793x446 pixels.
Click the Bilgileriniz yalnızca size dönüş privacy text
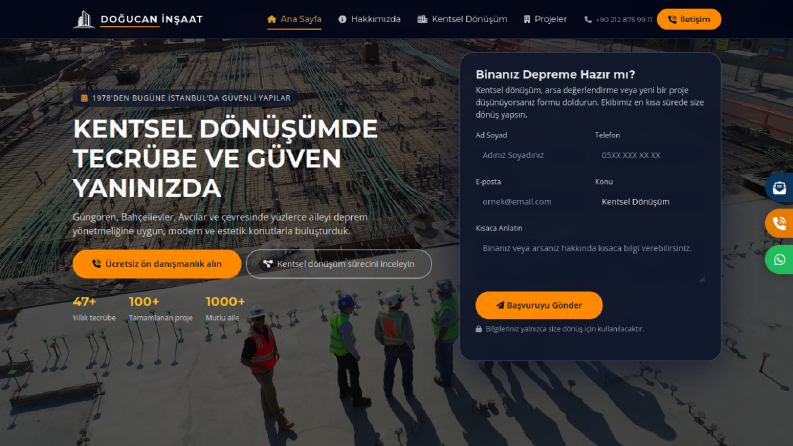(x=564, y=329)
